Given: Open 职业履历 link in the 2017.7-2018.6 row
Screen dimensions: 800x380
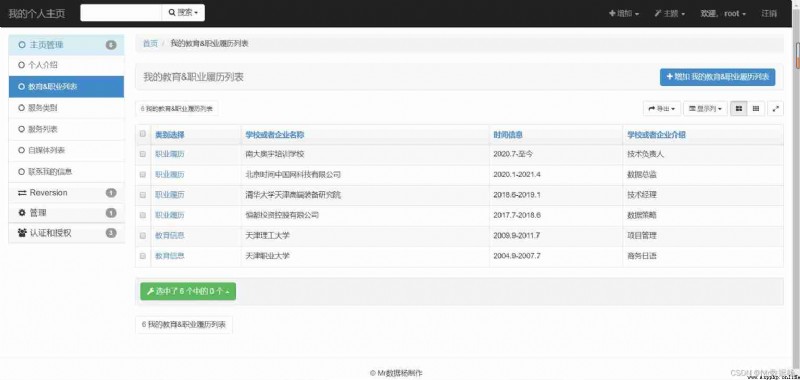Looking at the screenshot, I should 169,215.
